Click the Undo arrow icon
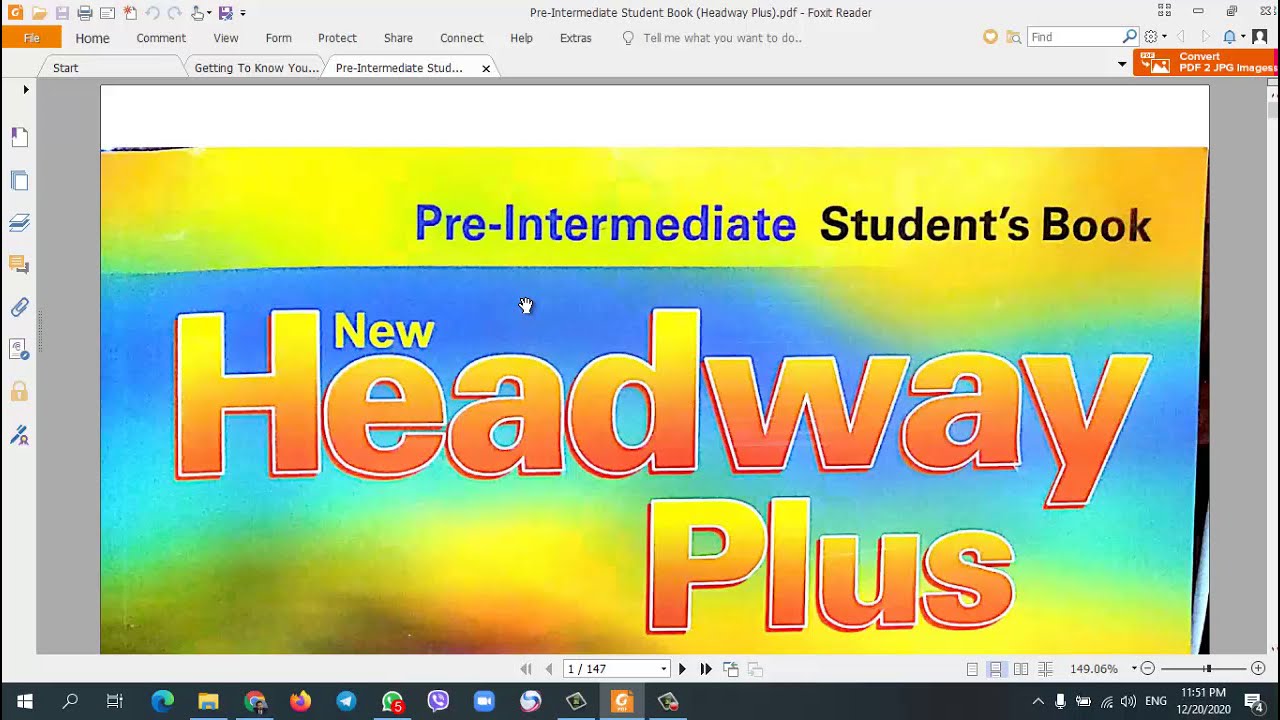Image resolution: width=1280 pixels, height=720 pixels. pos(152,13)
